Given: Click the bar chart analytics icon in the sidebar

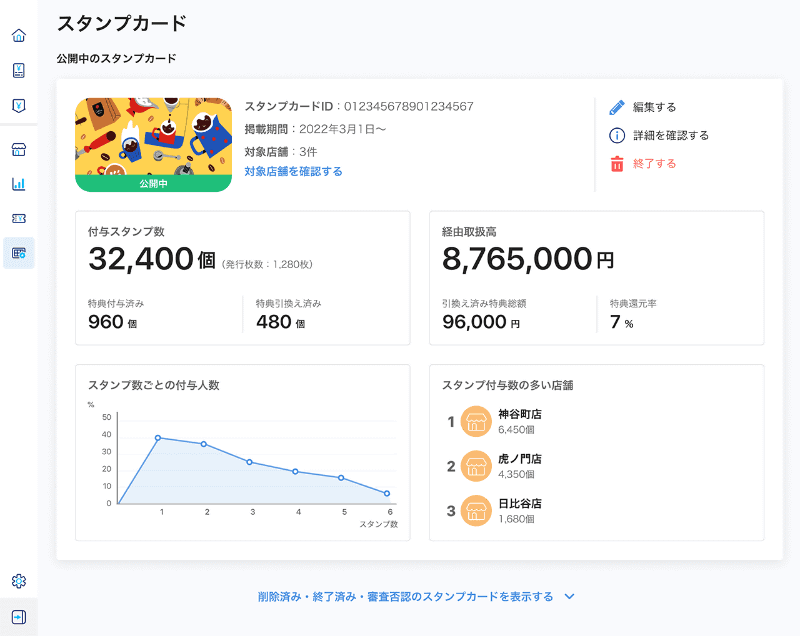Looking at the screenshot, I should (17, 185).
